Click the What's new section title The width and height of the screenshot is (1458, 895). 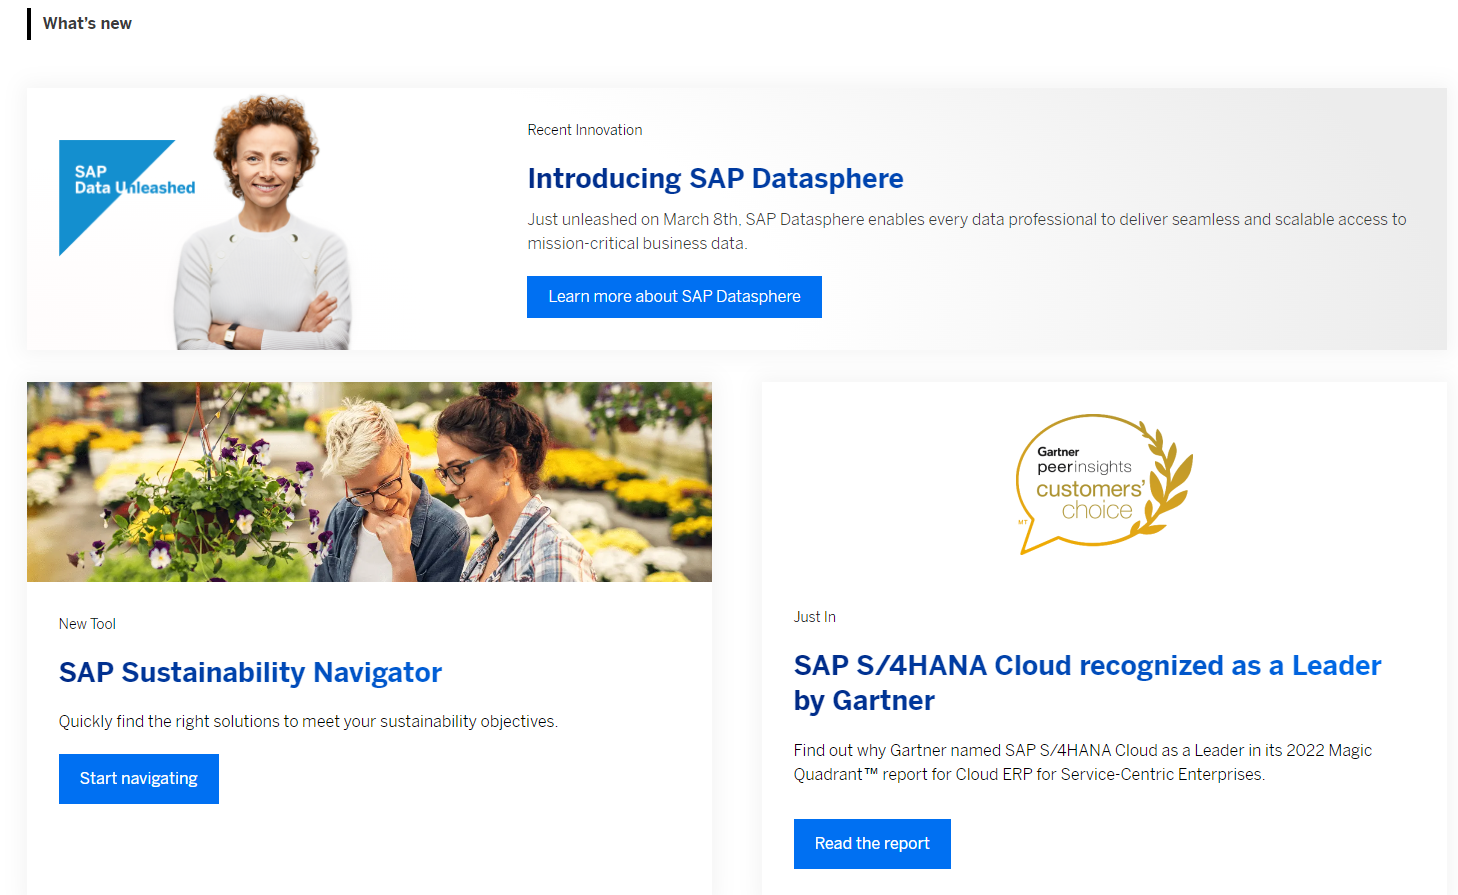pos(87,23)
